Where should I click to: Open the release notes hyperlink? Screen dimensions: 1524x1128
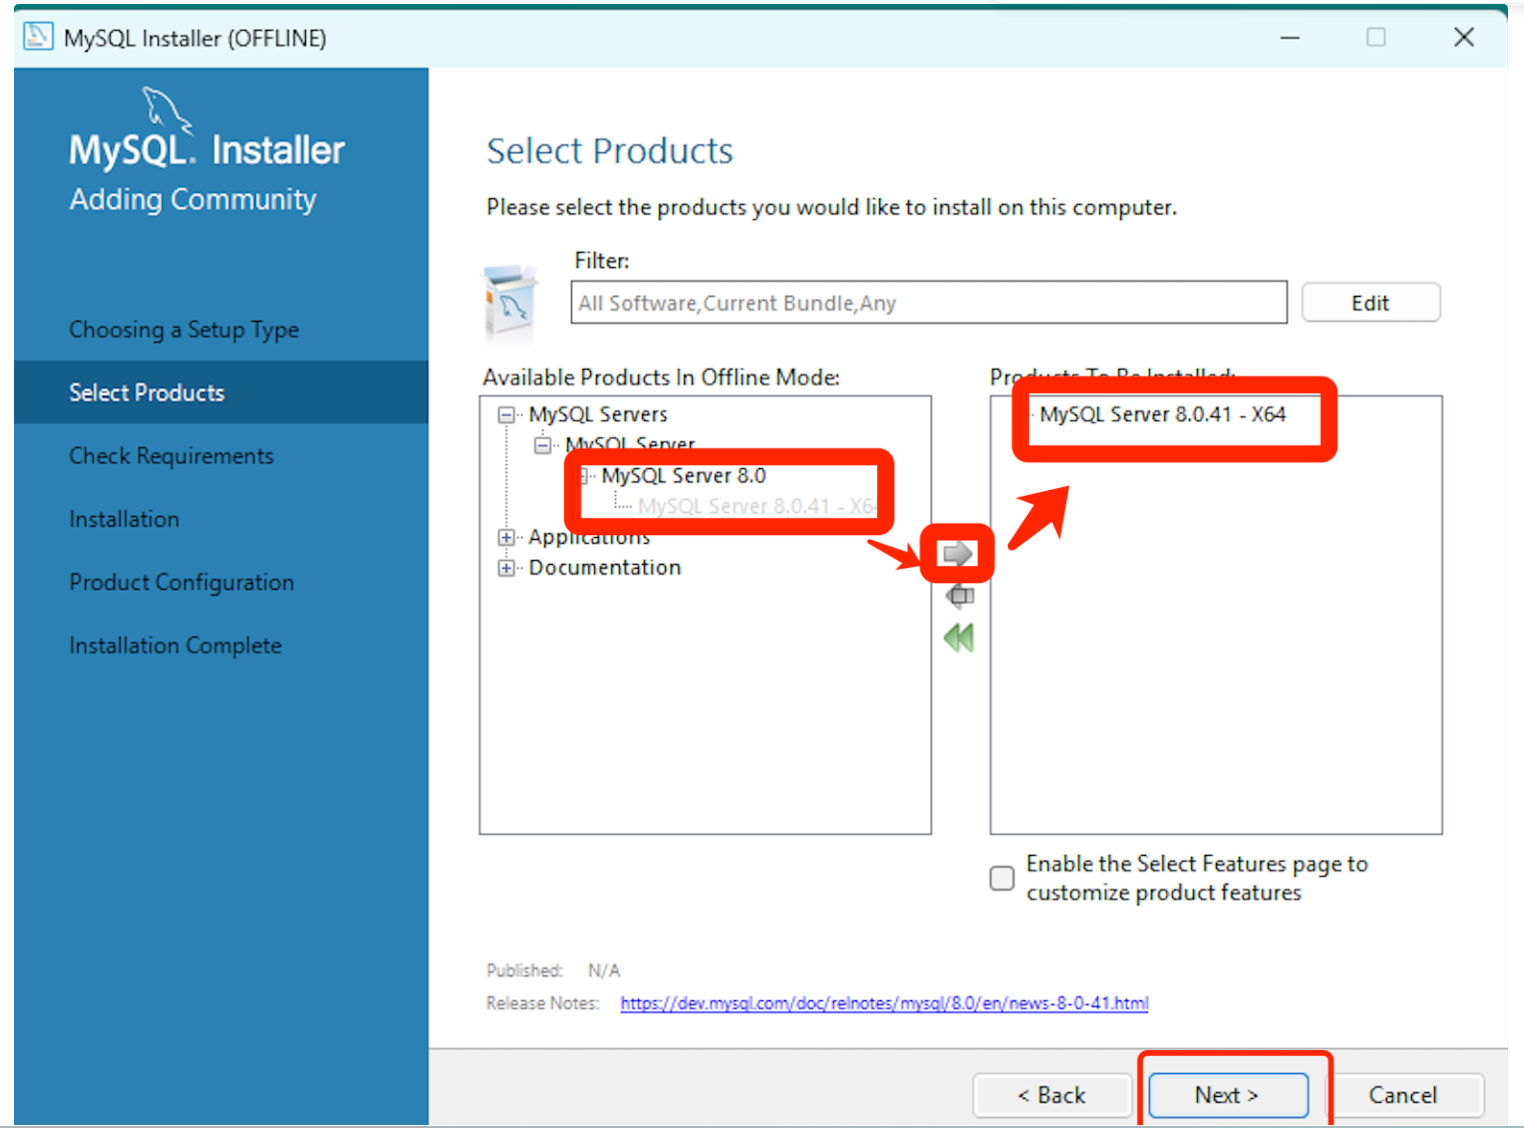pyautogui.click(x=884, y=1003)
